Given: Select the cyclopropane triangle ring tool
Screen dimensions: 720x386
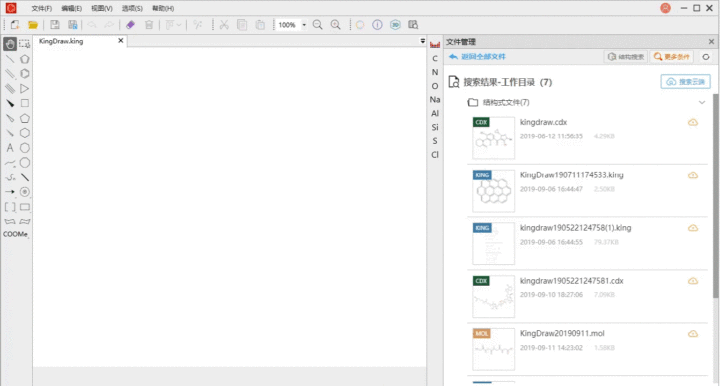Looking at the screenshot, I should [25, 89].
